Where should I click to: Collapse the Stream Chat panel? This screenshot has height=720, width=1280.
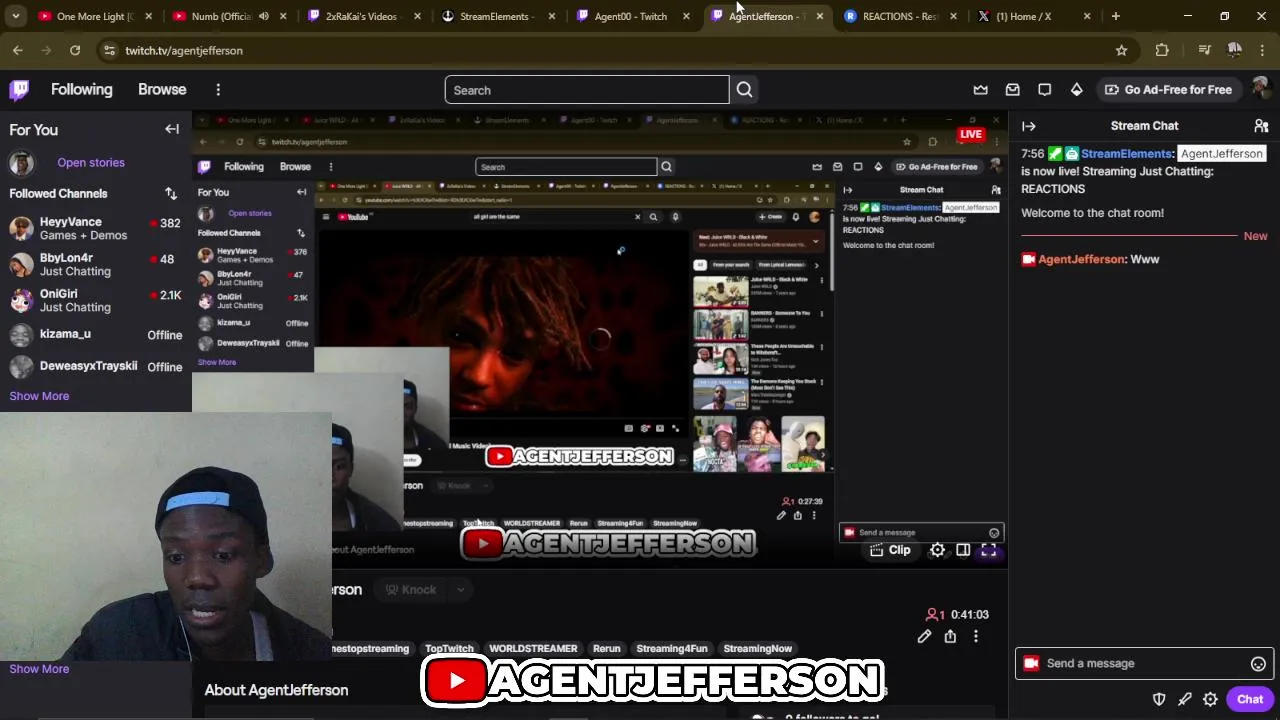[x=1029, y=126]
